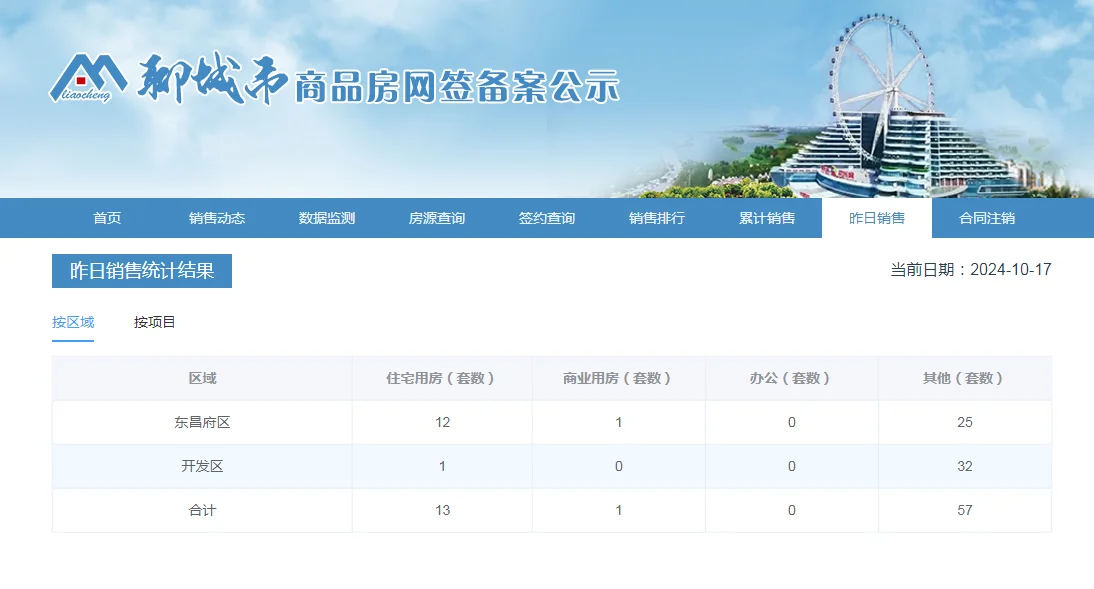The height and width of the screenshot is (589, 1094).
Task: Click 累计销售 in the navigation bar
Action: click(x=767, y=218)
